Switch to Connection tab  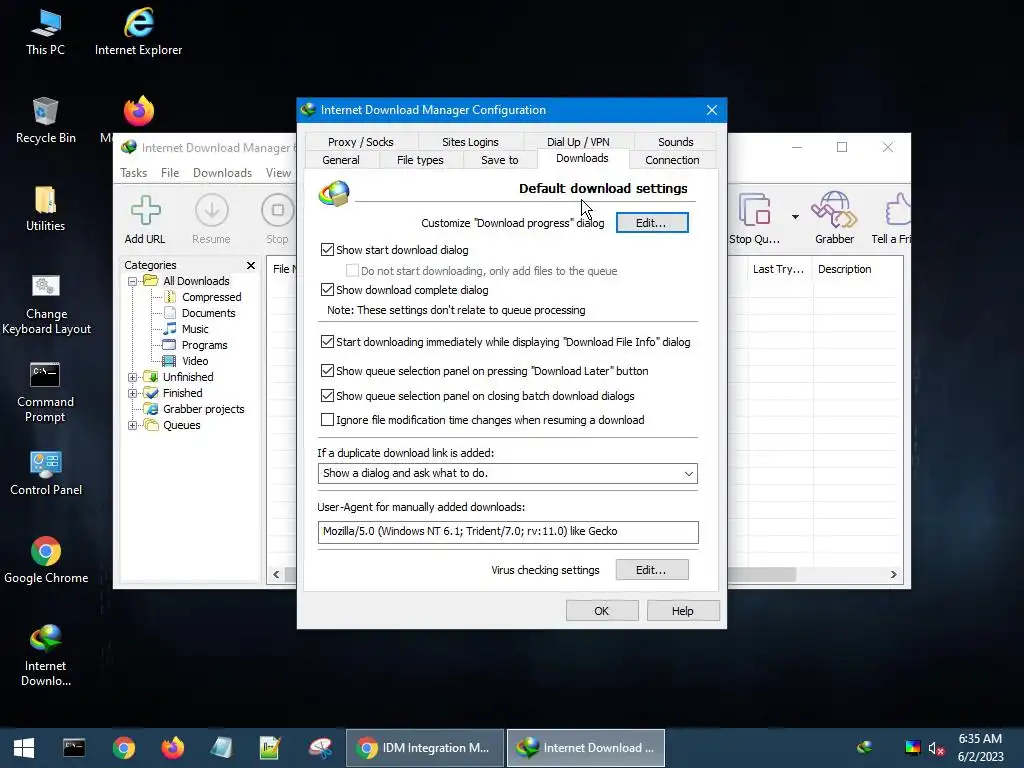[672, 160]
